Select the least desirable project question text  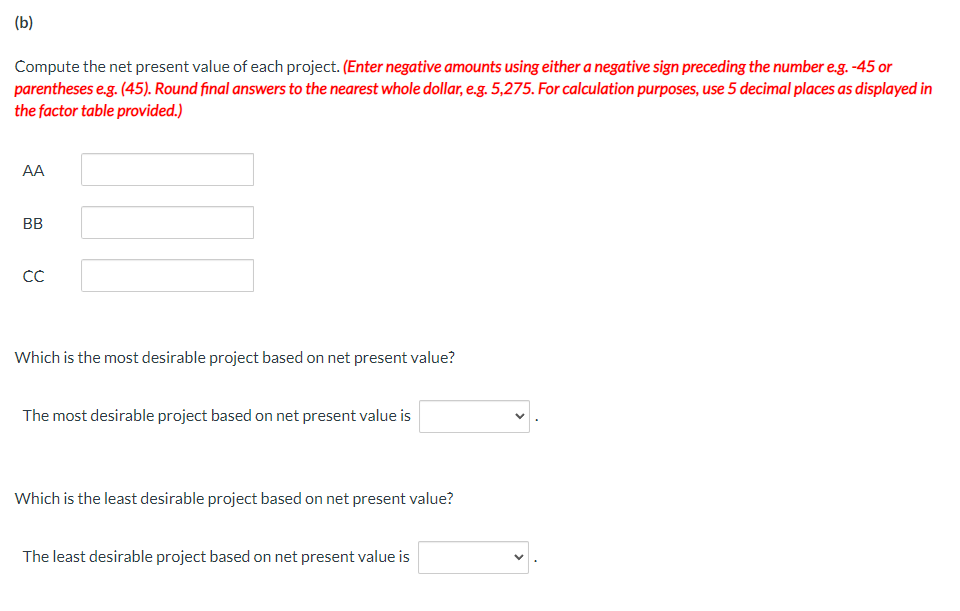[233, 498]
